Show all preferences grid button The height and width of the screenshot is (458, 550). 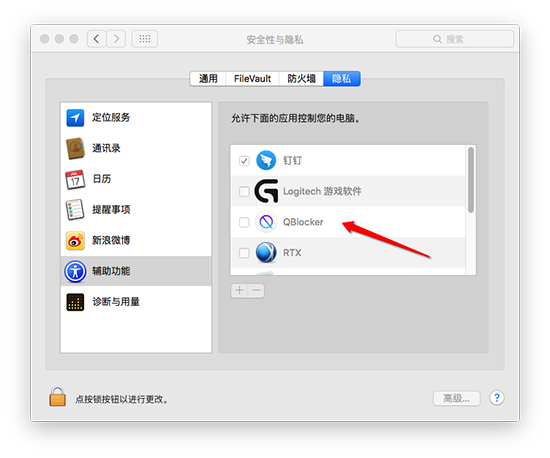(145, 39)
